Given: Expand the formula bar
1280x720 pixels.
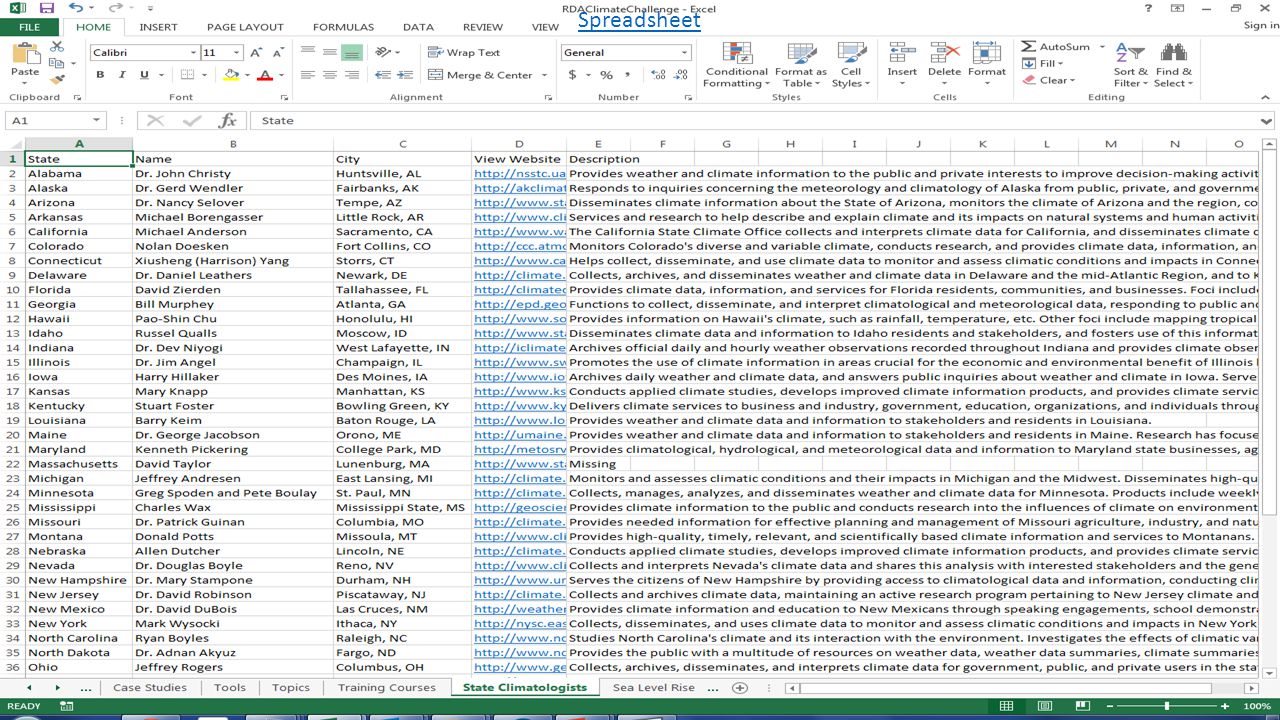Looking at the screenshot, I should pos(1267,120).
